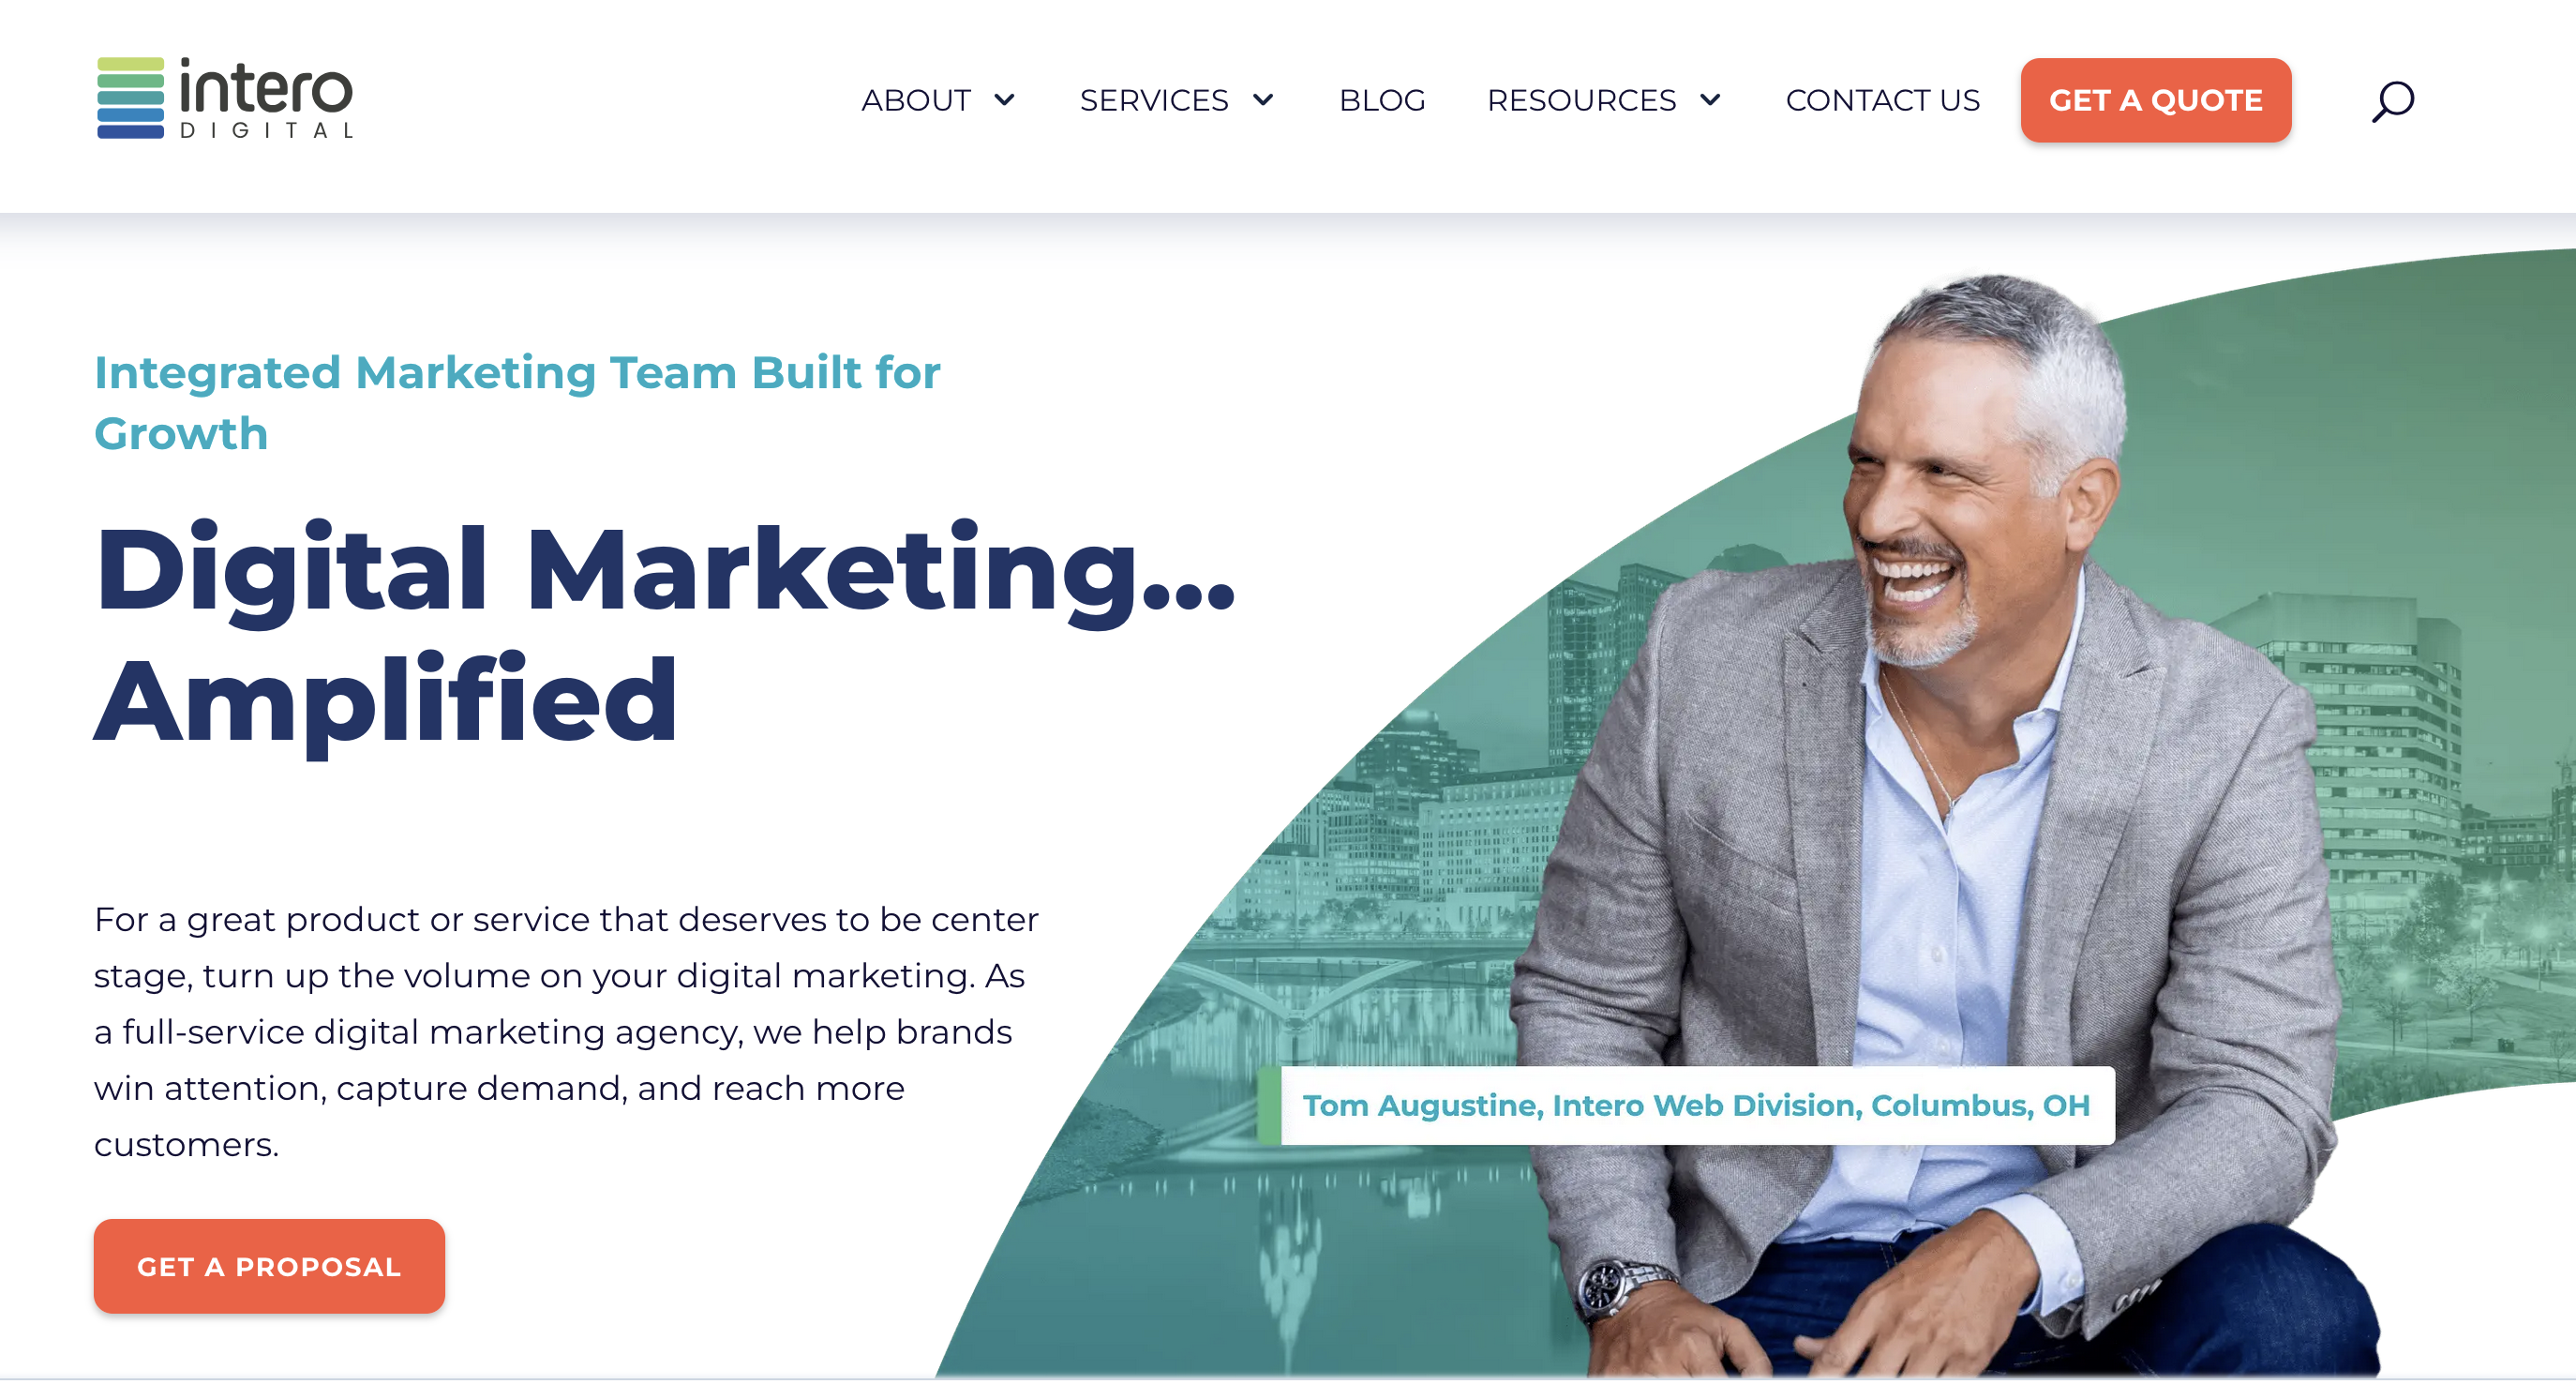2576x1384 pixels.
Task: Click the Tom Augustine caption label
Action: click(1696, 1105)
